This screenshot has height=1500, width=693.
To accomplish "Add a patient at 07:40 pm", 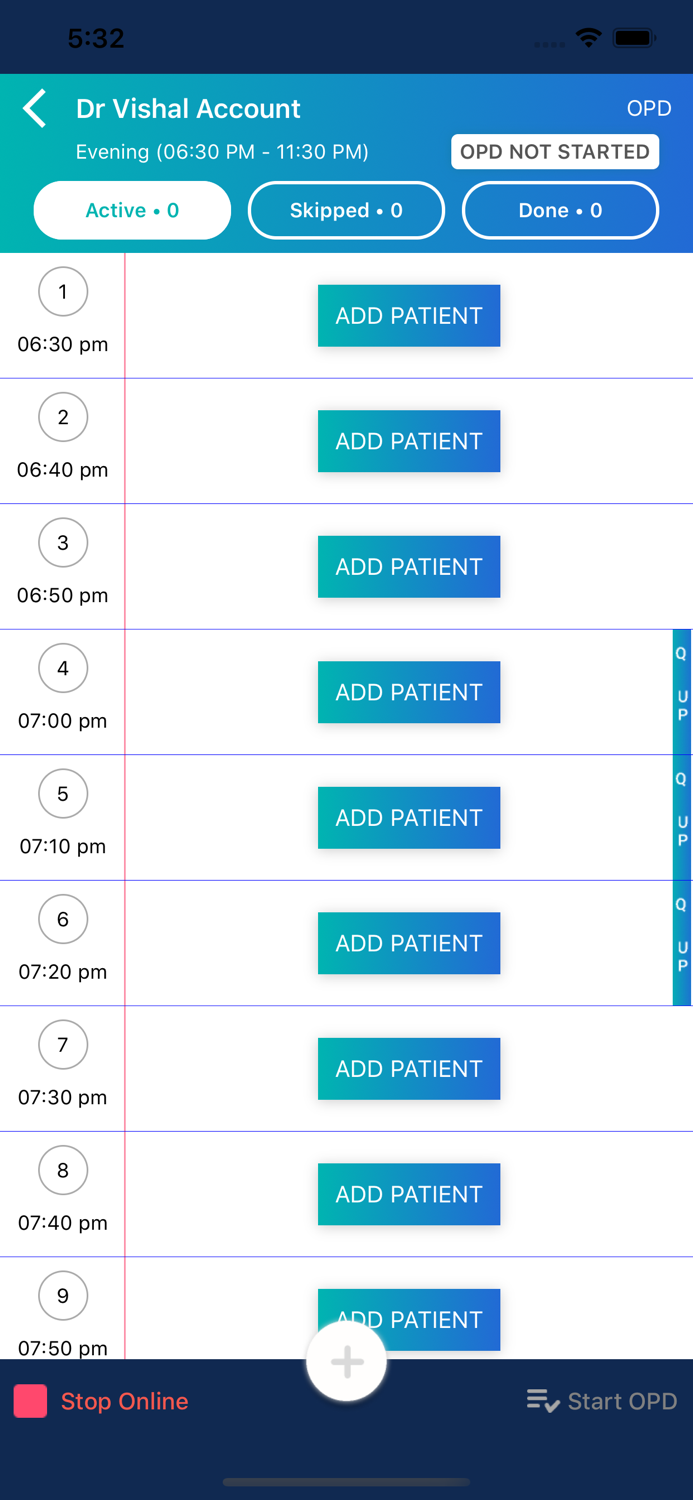I will 409,1194.
